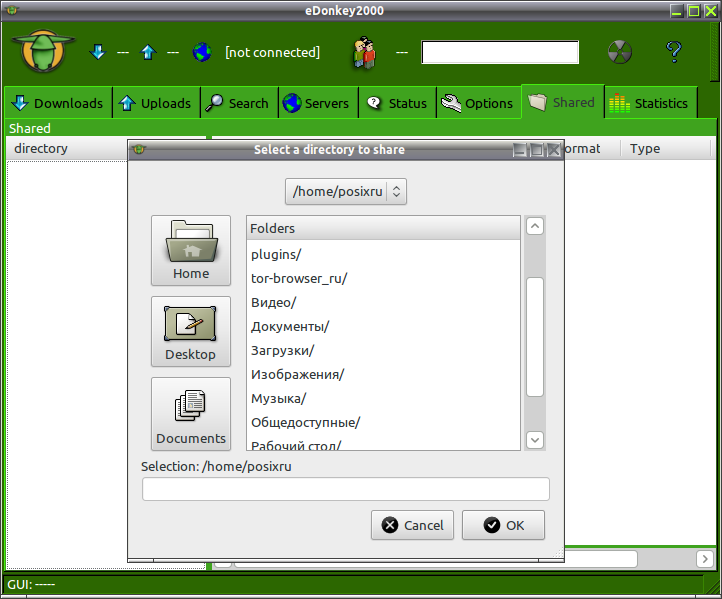Select the Общедоступные/ folder
Image resolution: width=722 pixels, height=599 pixels.
tap(383, 422)
